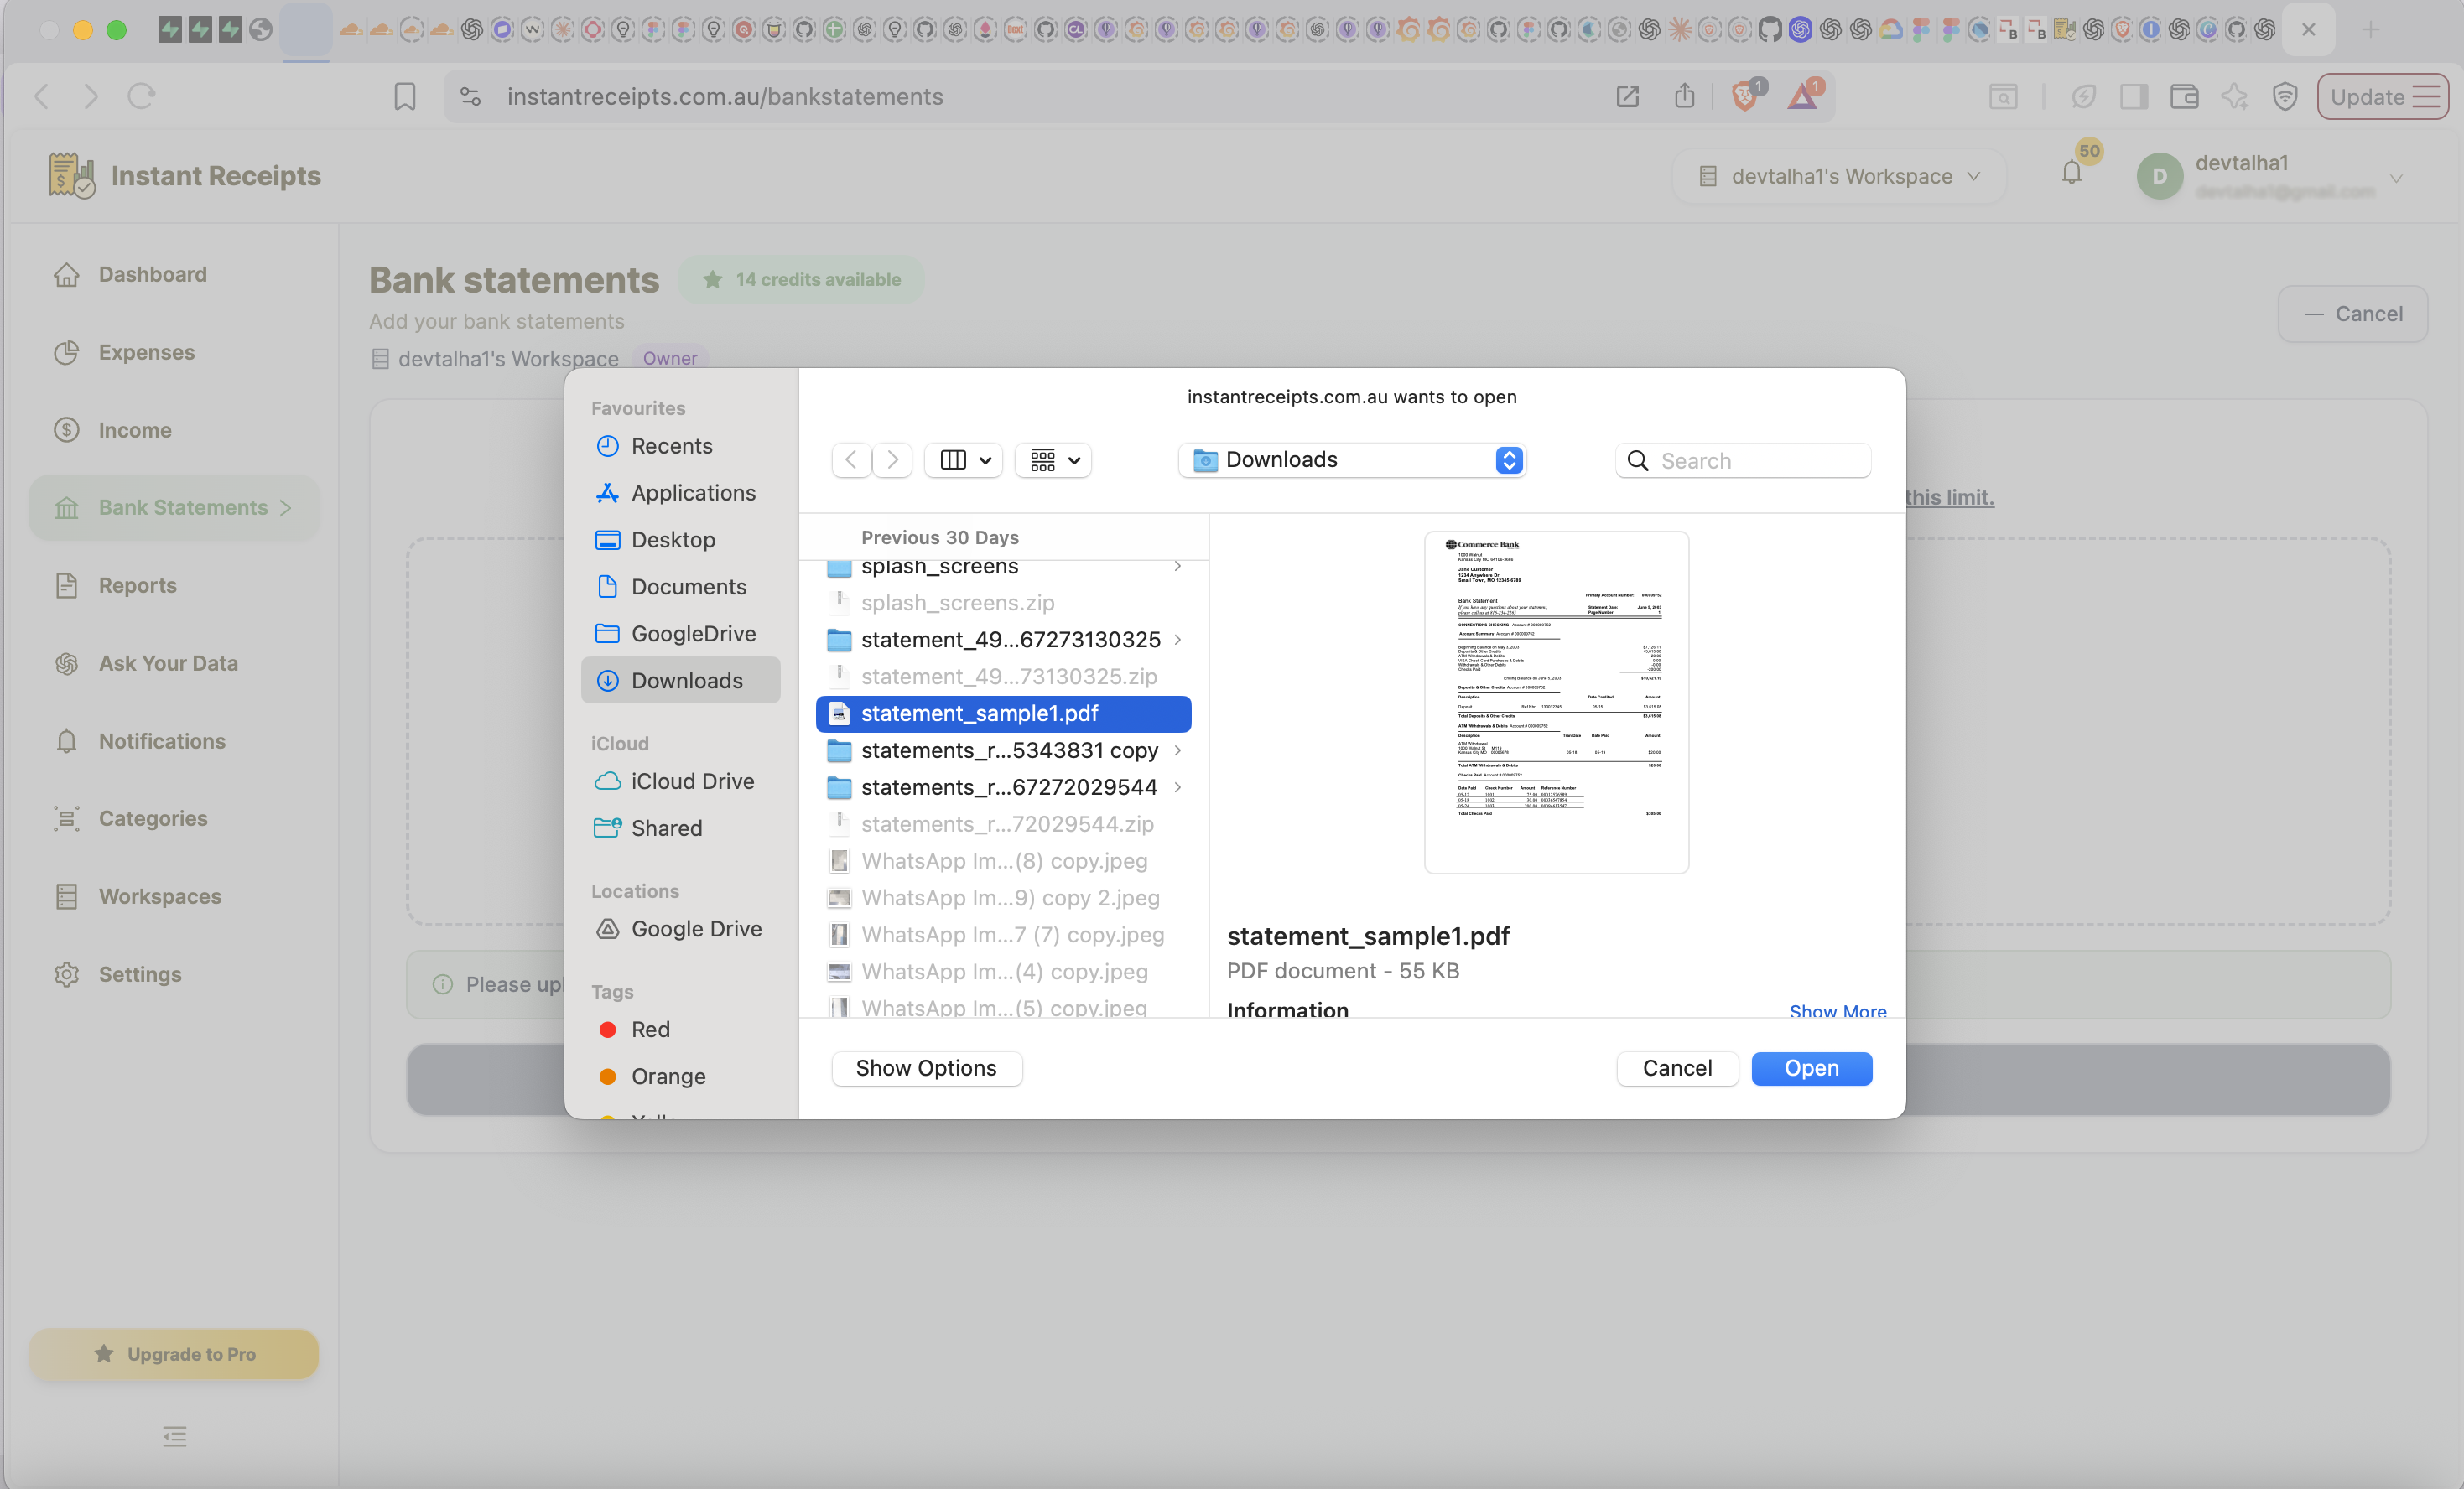The height and width of the screenshot is (1489, 2464).
Task: Click the browser reload button
Action: click(x=141, y=96)
